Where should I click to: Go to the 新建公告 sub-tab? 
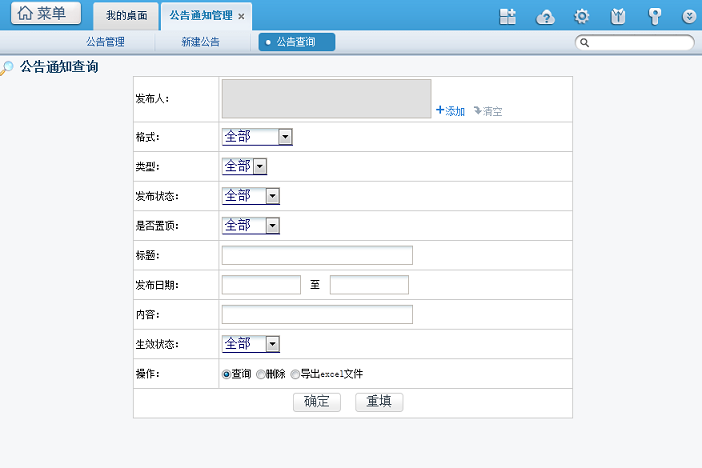[x=201, y=42]
